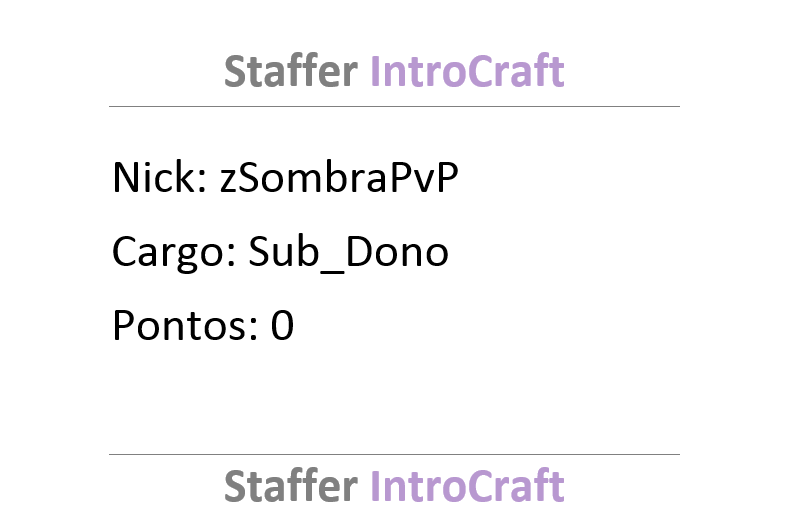
Task: Click the Pontos: label
Action: 185,326
